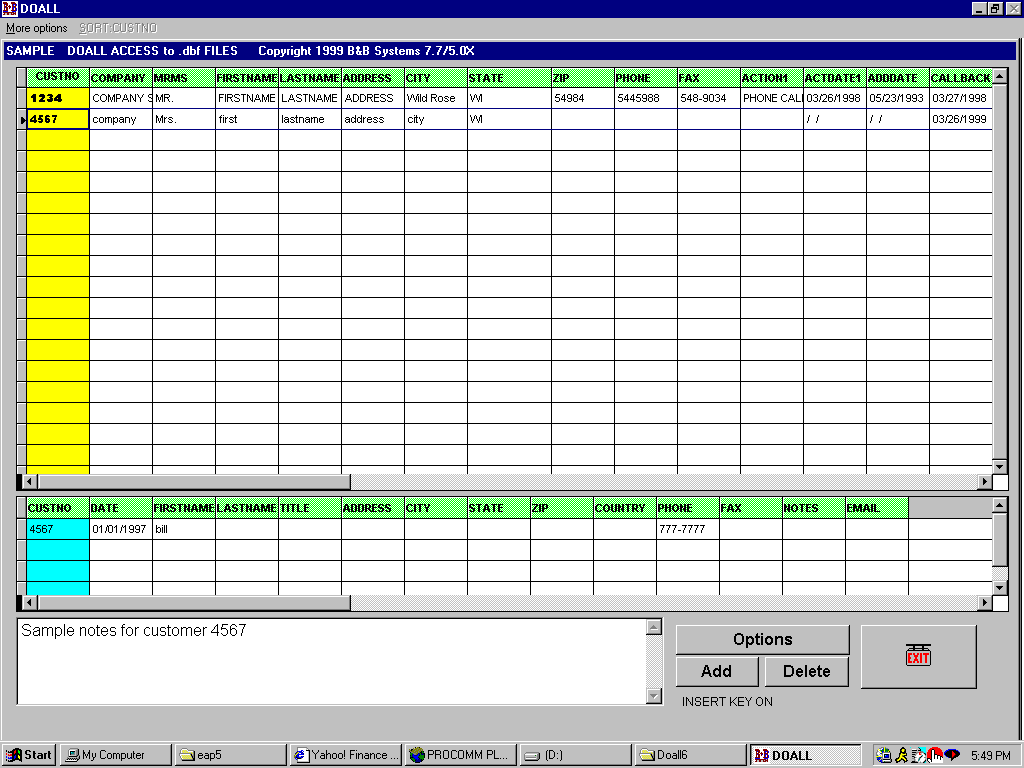Click the right arrow of the top grid's horizontal scrollbar

point(985,482)
